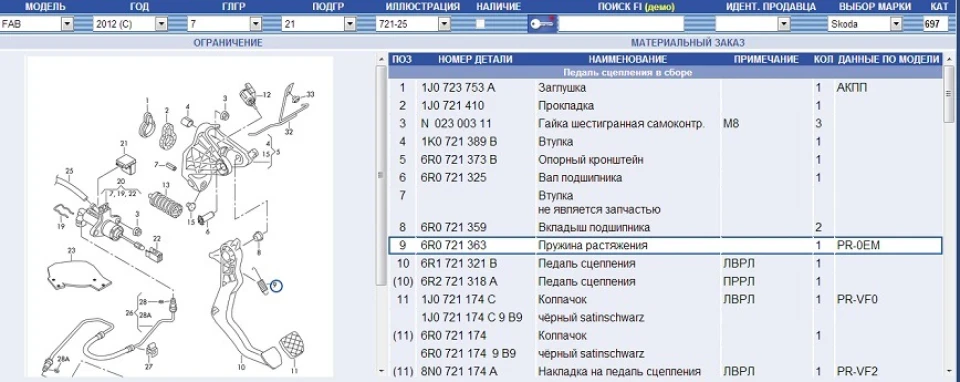
Task: Toggle the НАЛИЧИЕ checkbox
Action: click(x=481, y=24)
